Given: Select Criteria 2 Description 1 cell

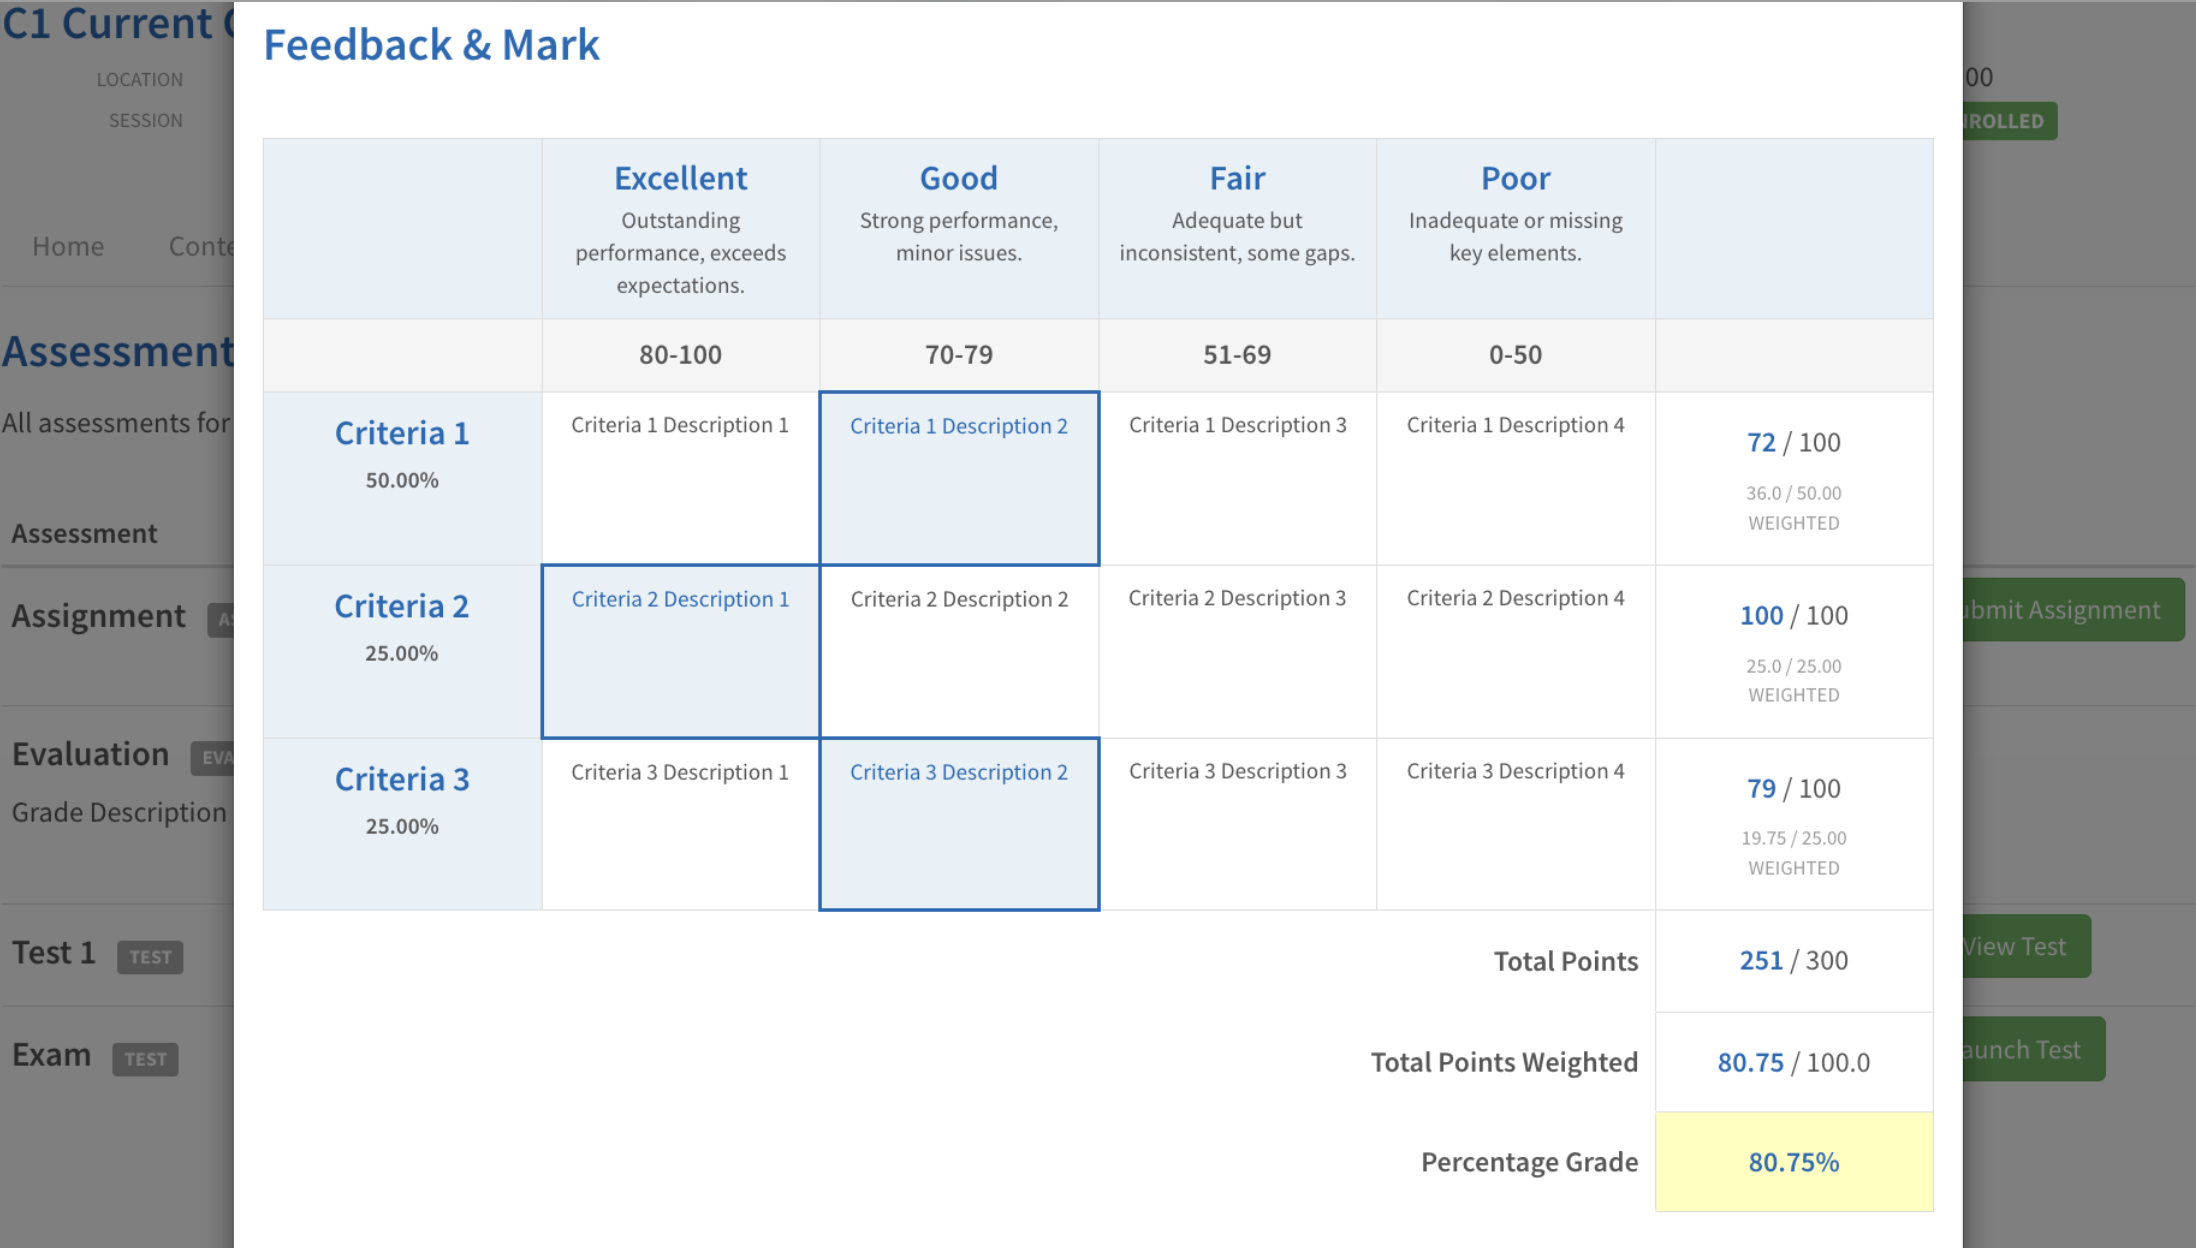Looking at the screenshot, I should coord(680,651).
